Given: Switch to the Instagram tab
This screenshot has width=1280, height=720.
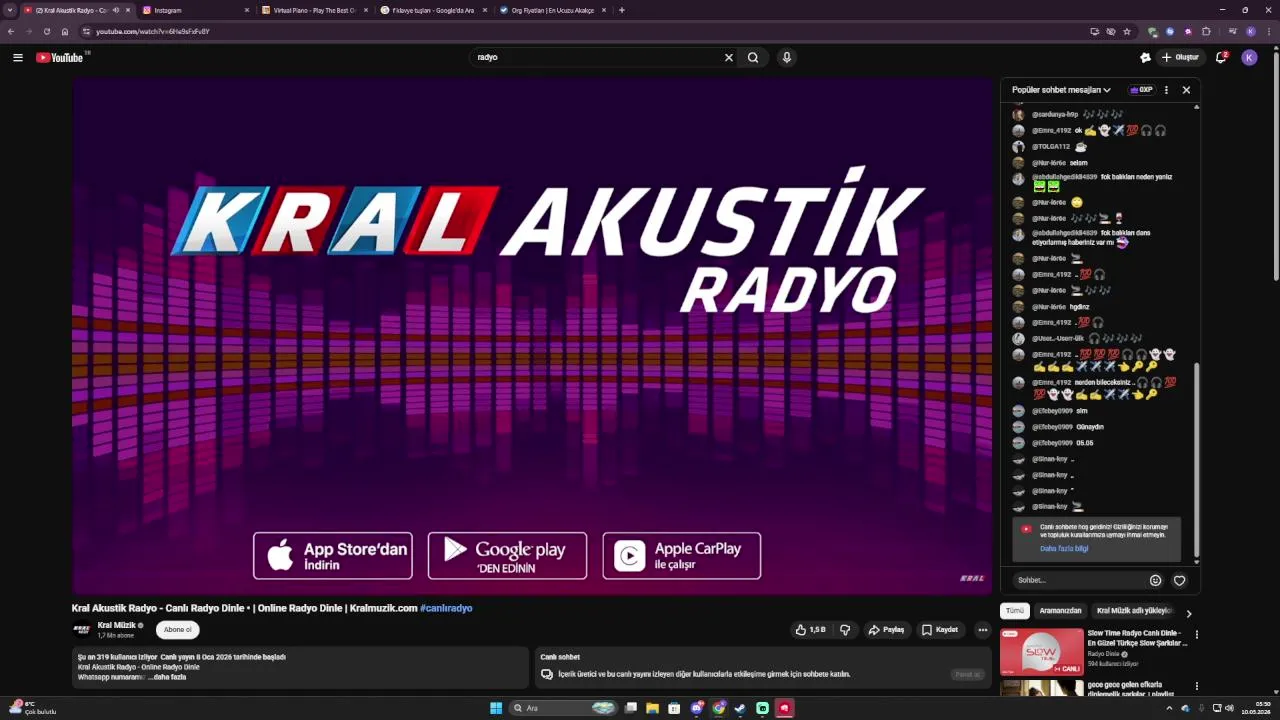Looking at the screenshot, I should pos(197,10).
